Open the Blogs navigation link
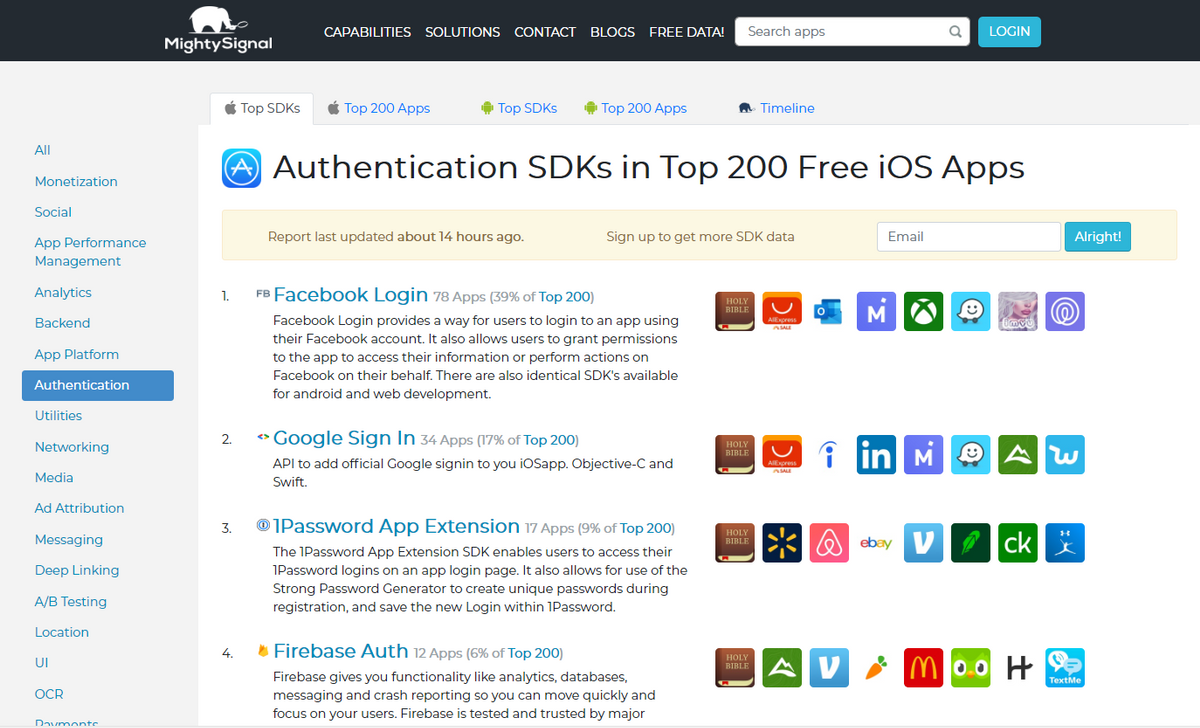 (x=612, y=32)
